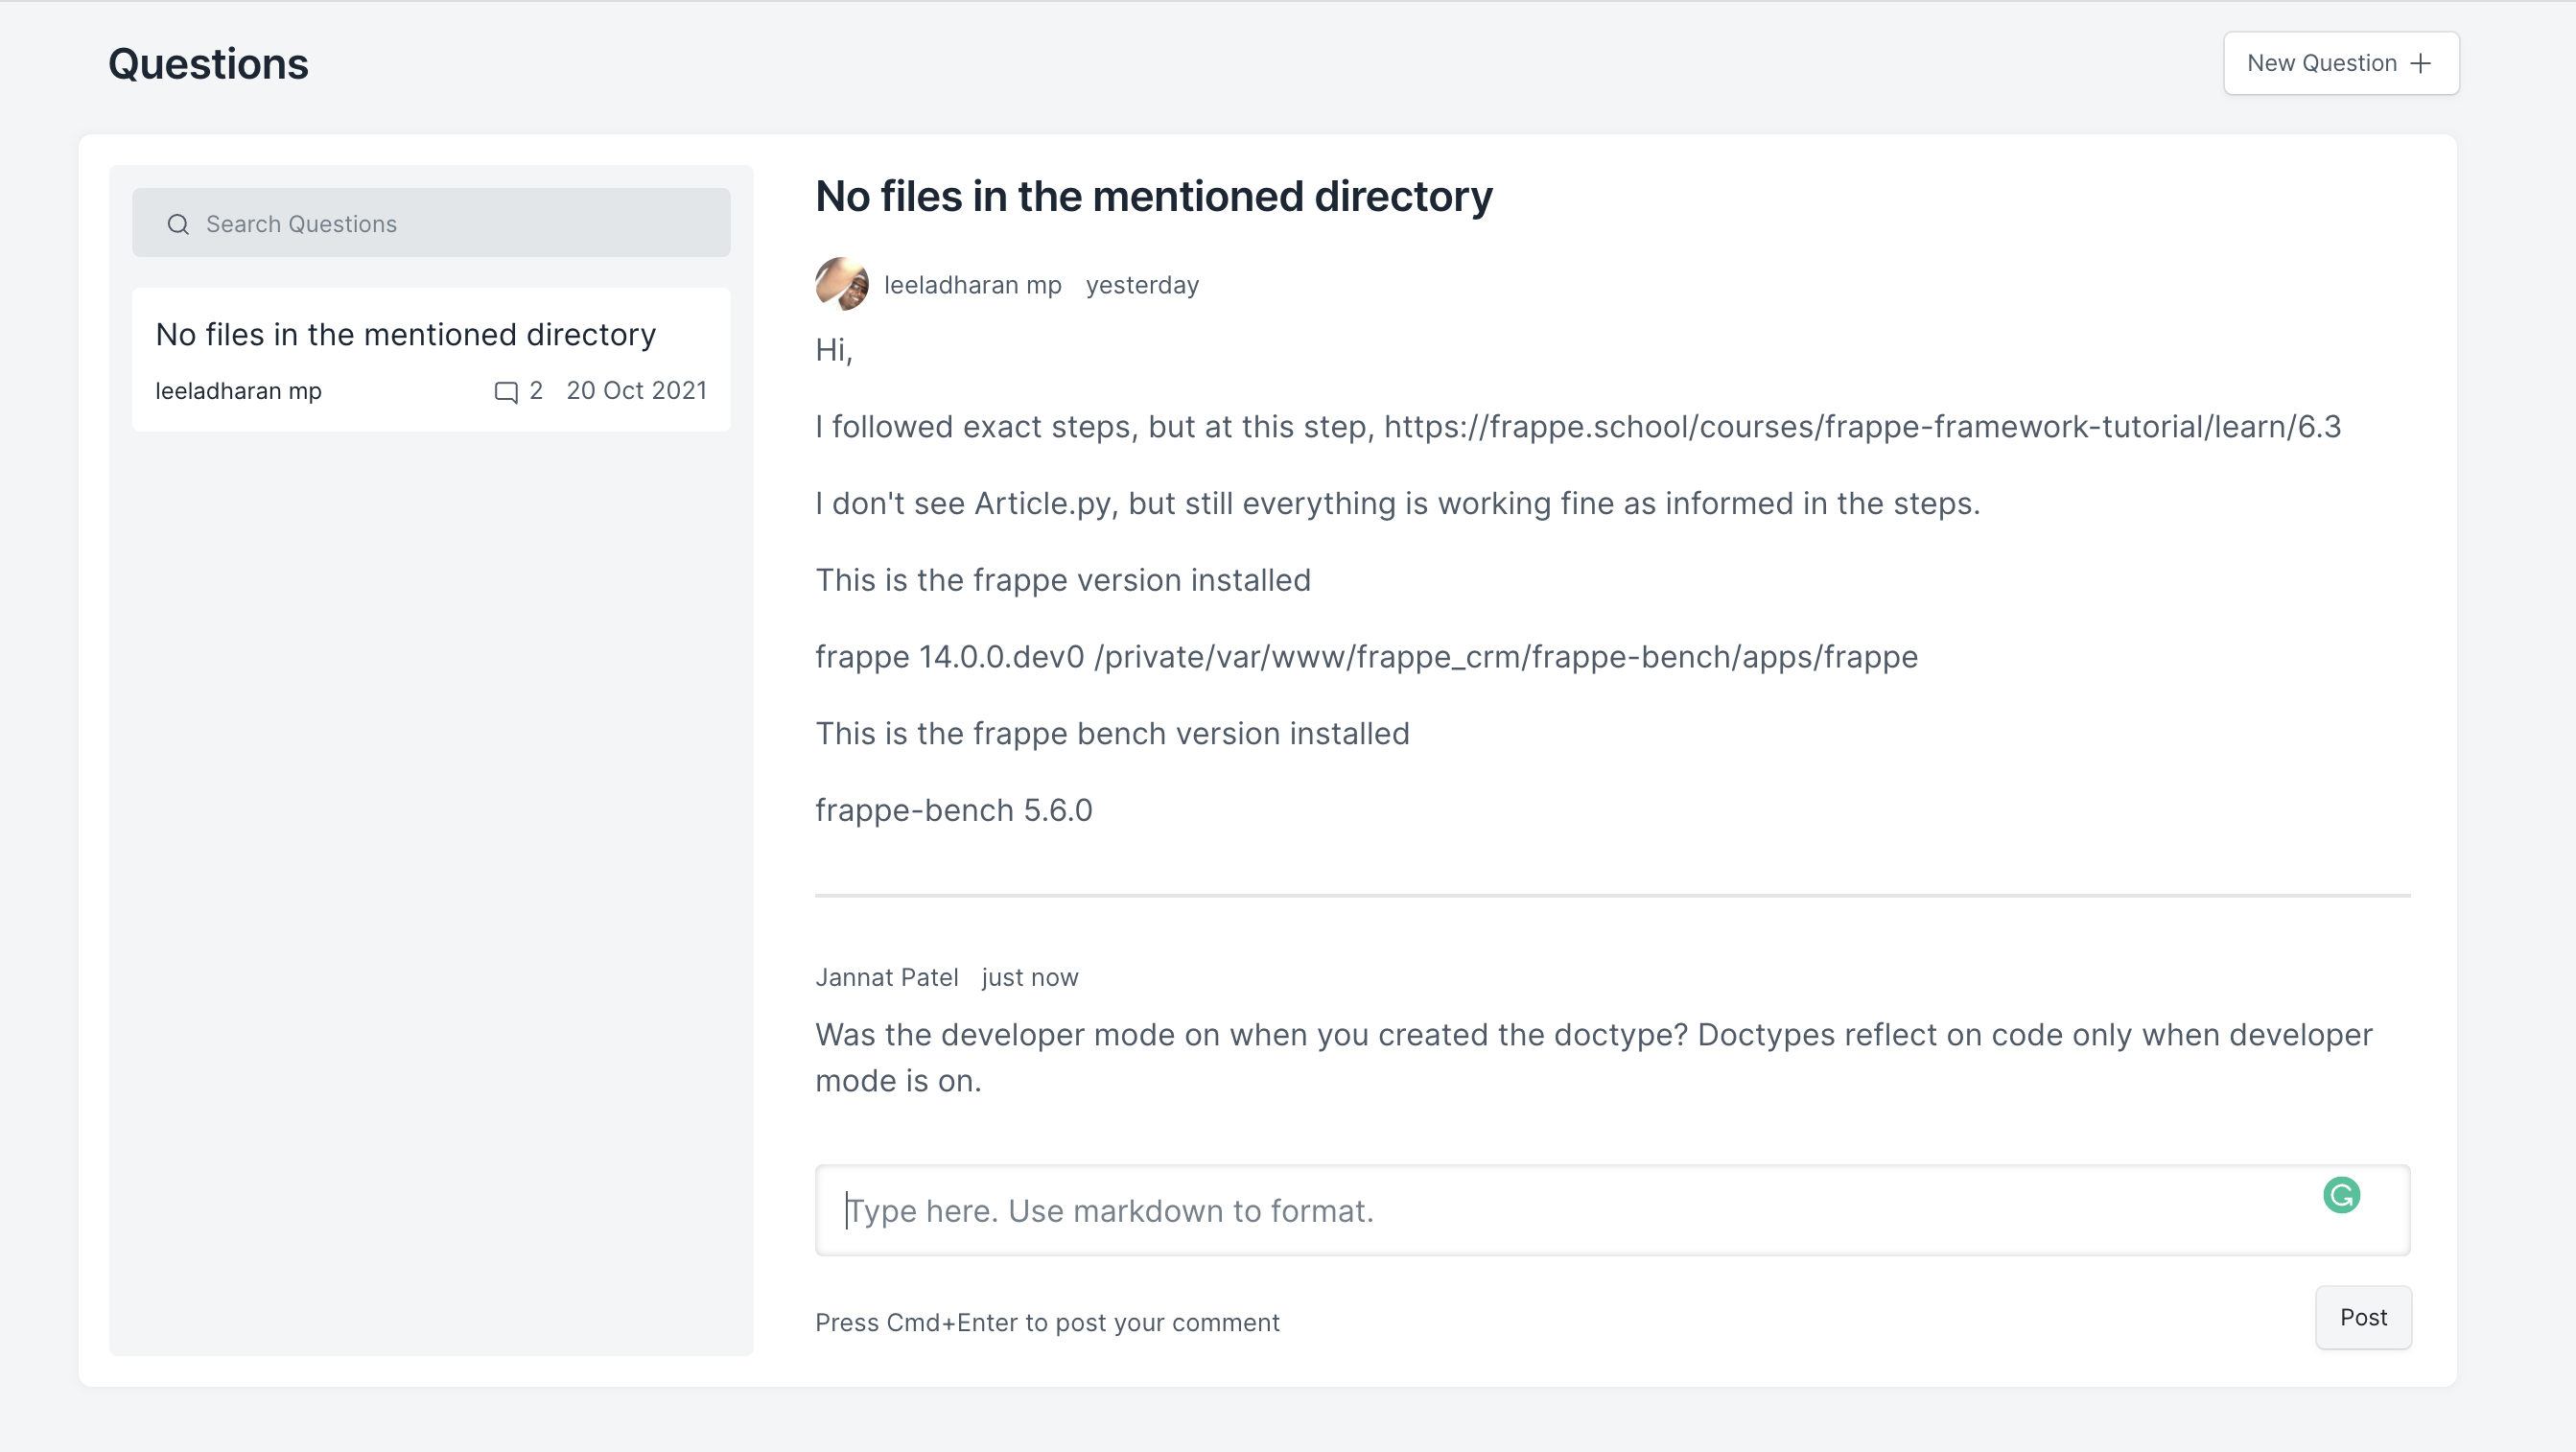Image resolution: width=2576 pixels, height=1452 pixels.
Task: Open the frappe.school course URL in post
Action: coord(1862,427)
